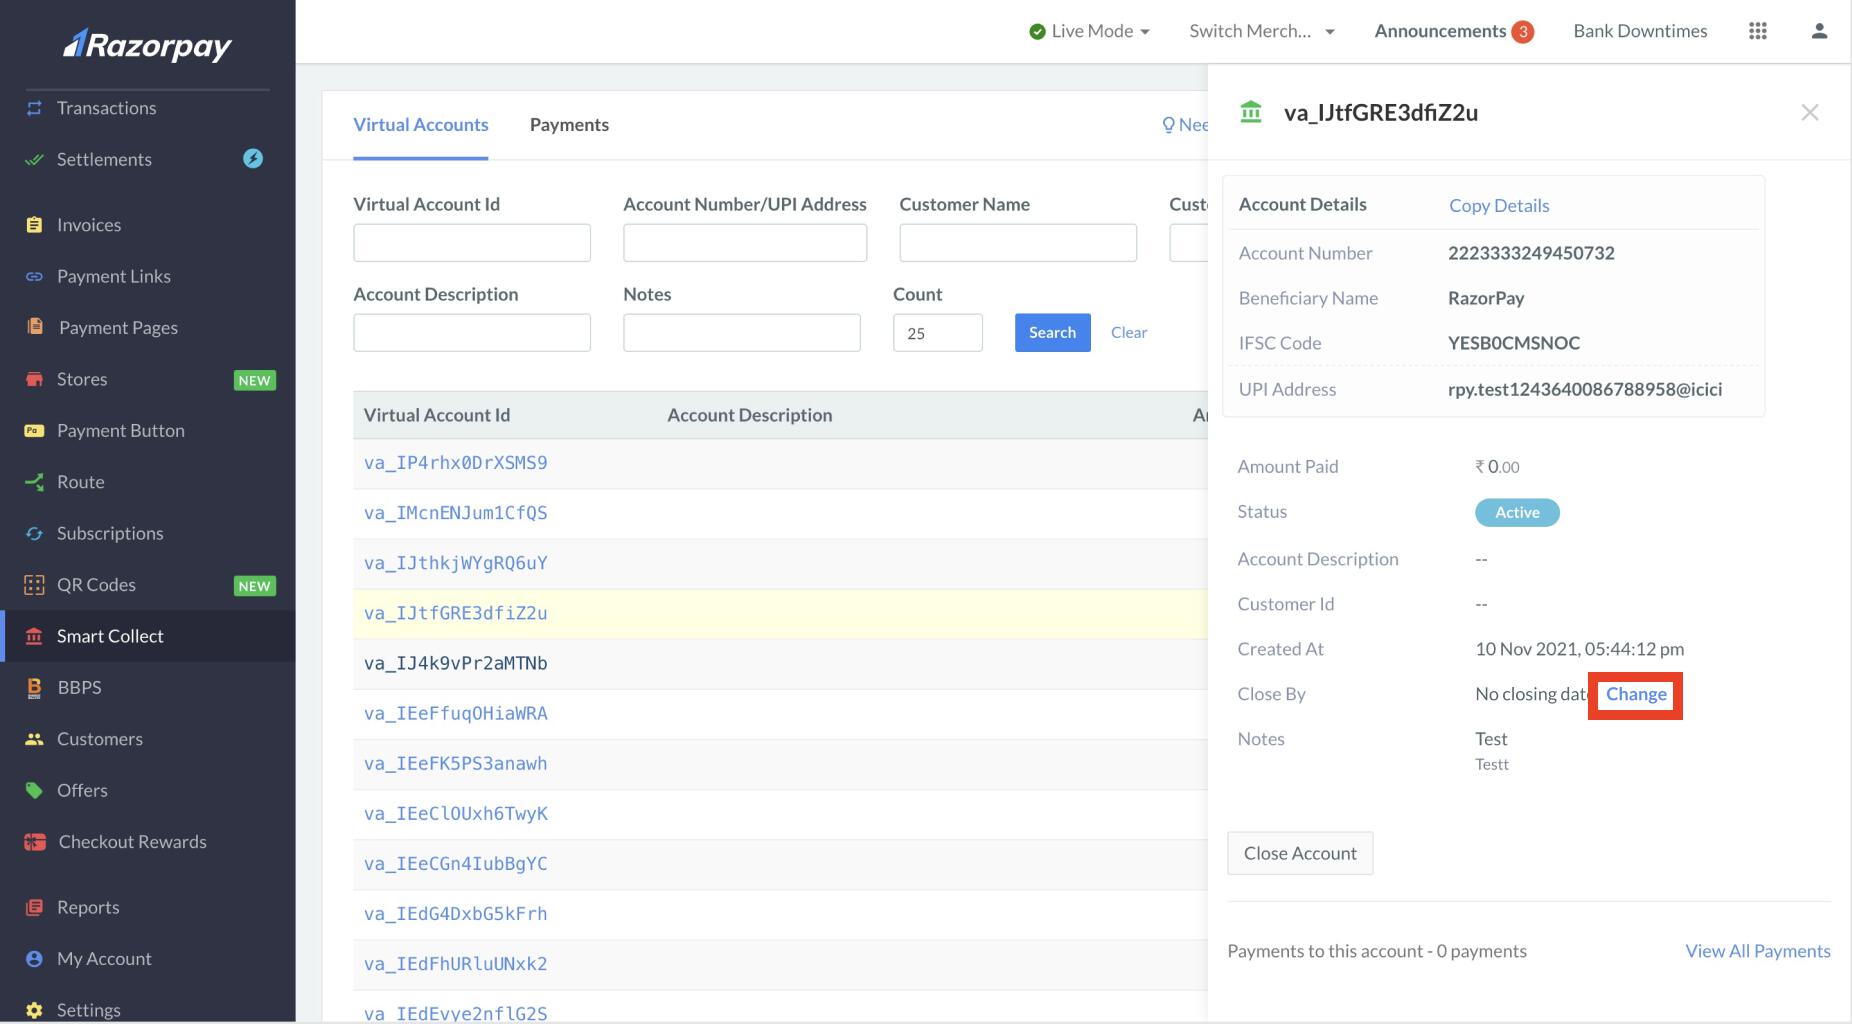Open virtual account va_IEdG4DxbG5kFrh
1852x1024 pixels.
[455, 913]
